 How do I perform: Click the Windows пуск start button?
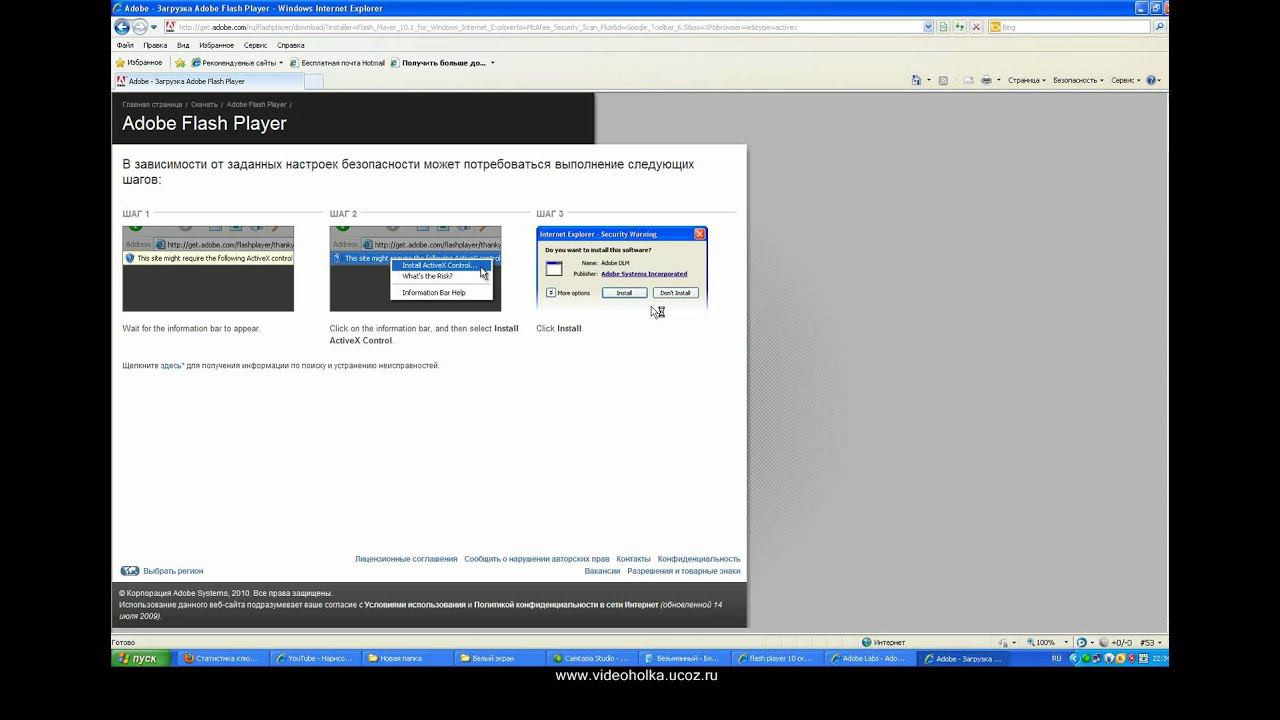click(139, 659)
